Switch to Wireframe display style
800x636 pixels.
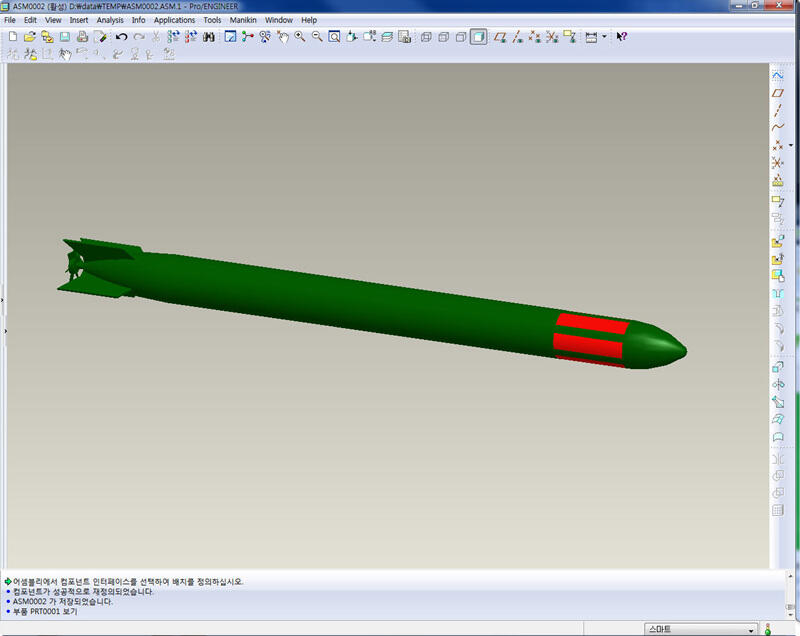click(426, 37)
